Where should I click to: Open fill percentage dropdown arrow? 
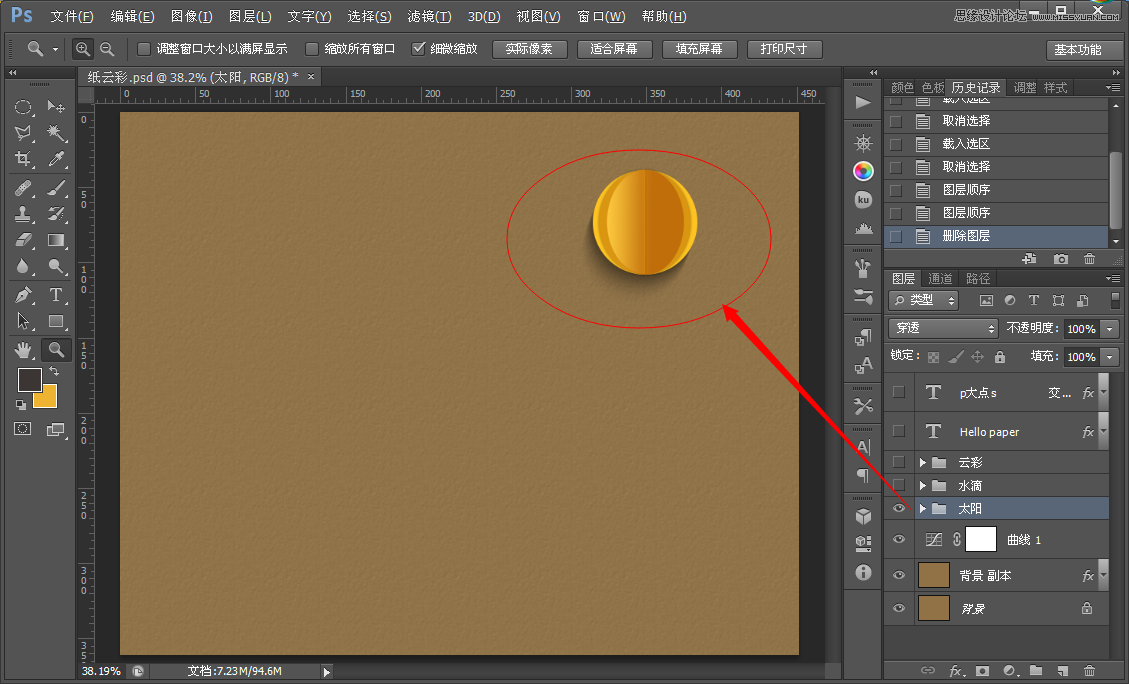pos(1110,357)
